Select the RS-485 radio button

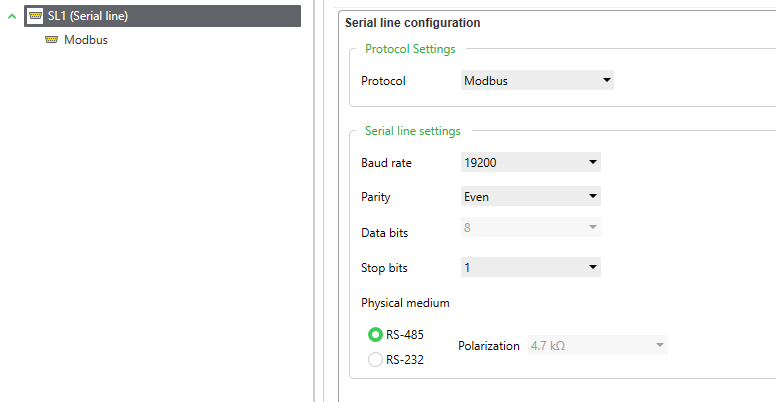coord(375,335)
